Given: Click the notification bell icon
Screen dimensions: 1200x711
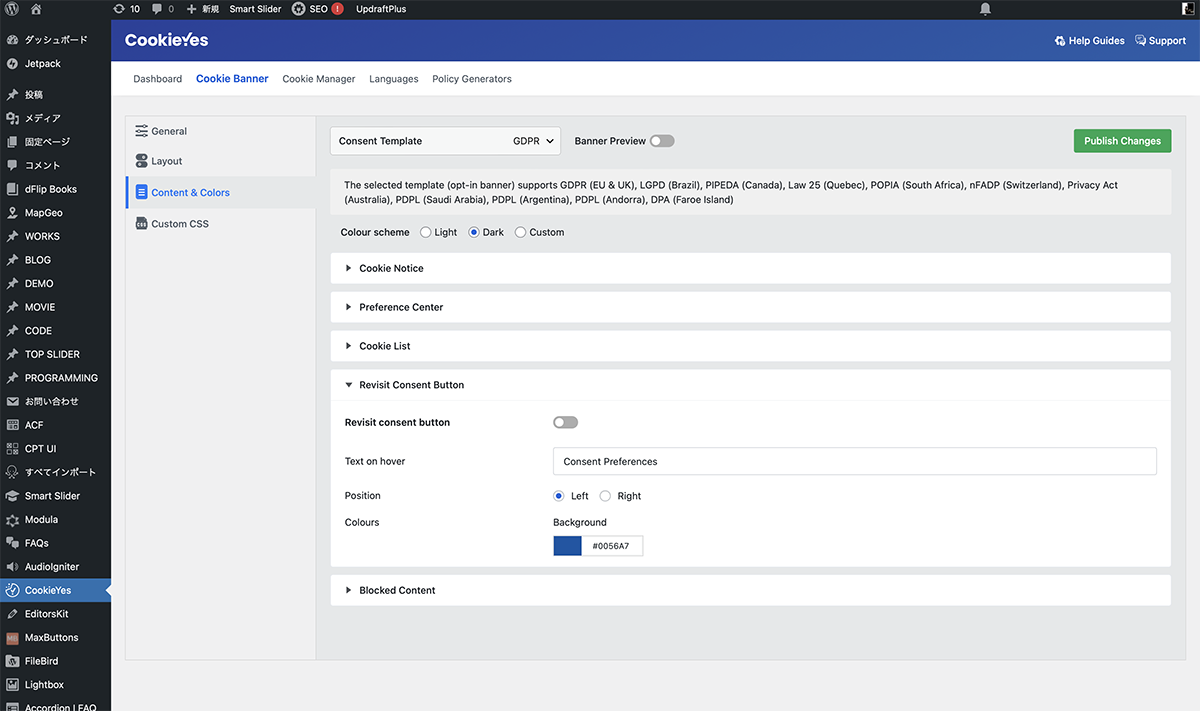Looking at the screenshot, I should [985, 9].
